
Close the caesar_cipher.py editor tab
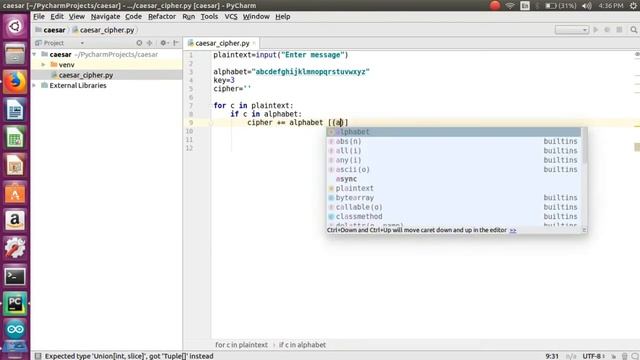point(254,43)
